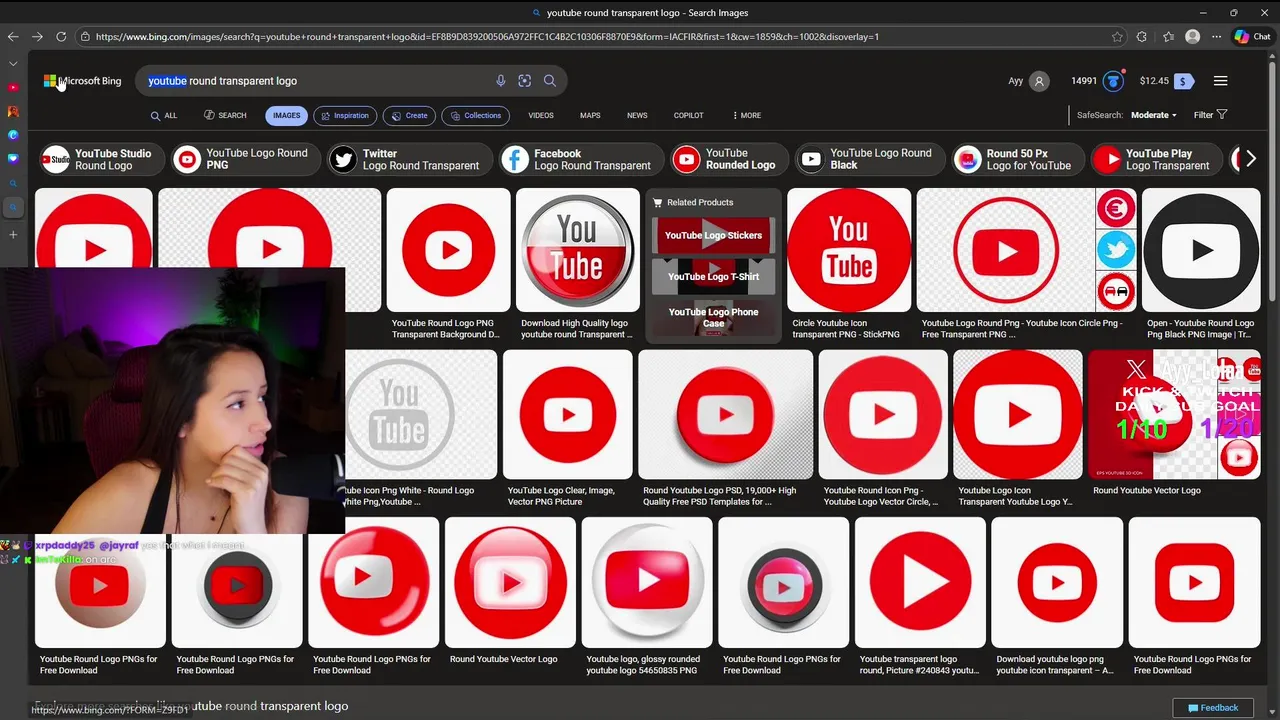Switch to the MAPS tab
The height and width of the screenshot is (720, 1280).
tap(590, 115)
